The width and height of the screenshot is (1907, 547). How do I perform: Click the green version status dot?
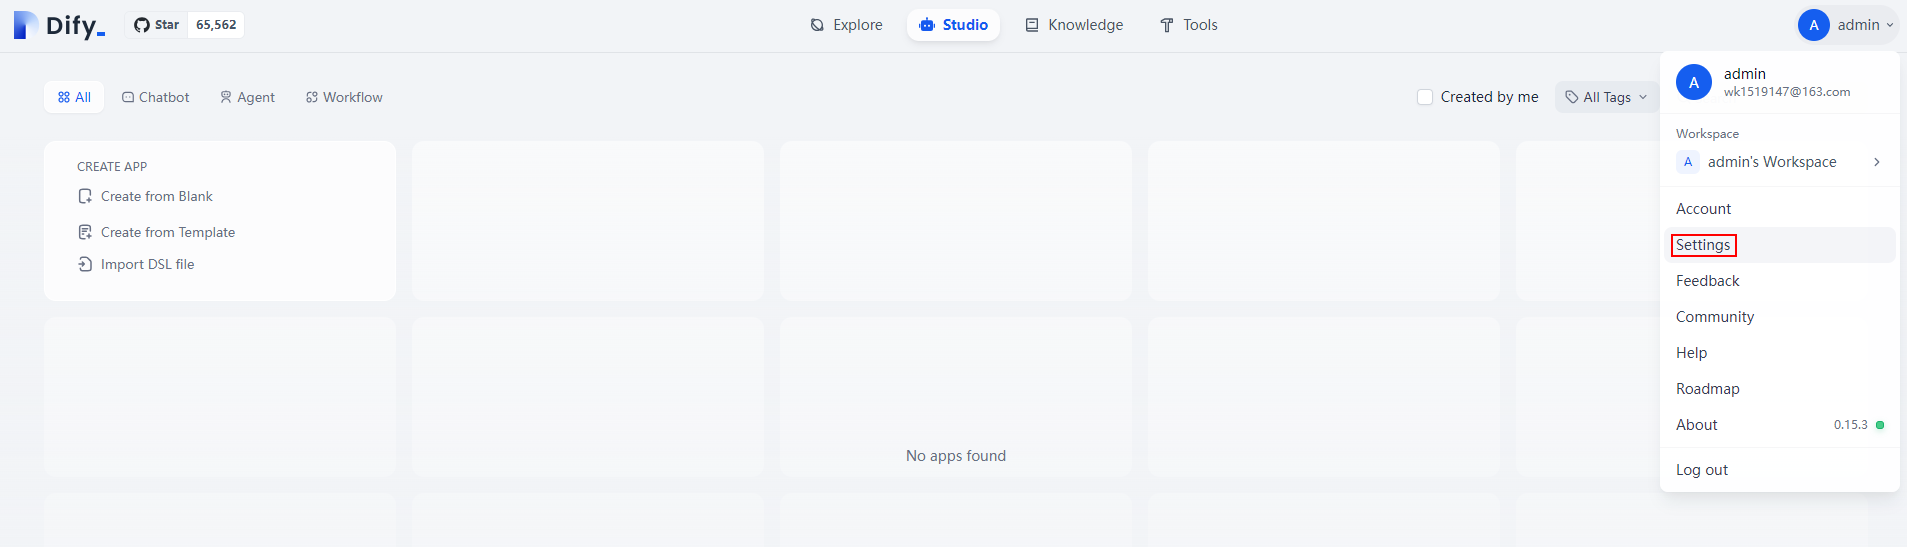[x=1880, y=425]
